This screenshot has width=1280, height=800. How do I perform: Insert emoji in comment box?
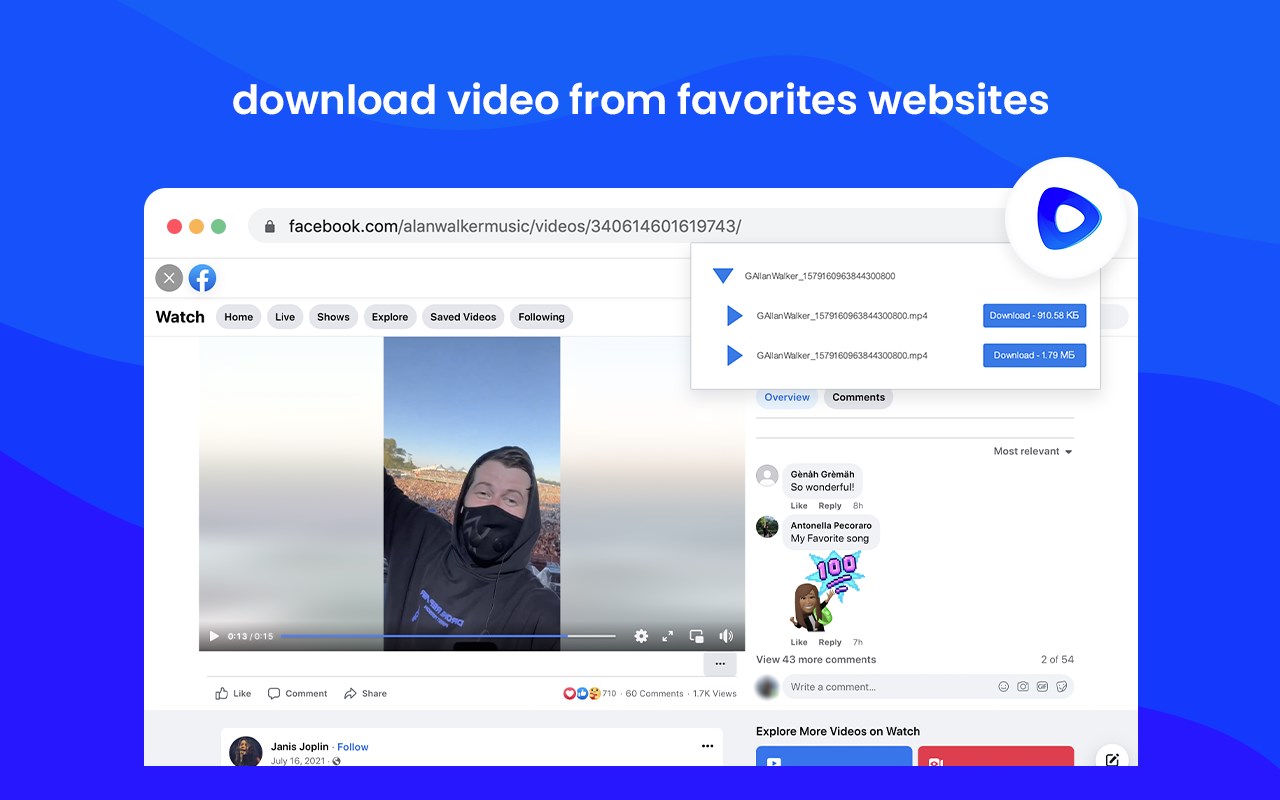[1004, 687]
